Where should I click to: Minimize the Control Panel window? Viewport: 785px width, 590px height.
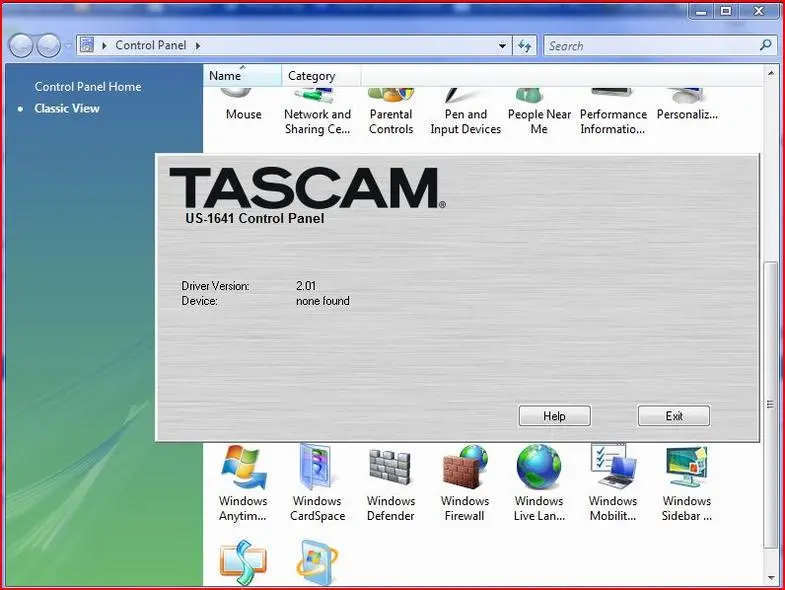(701, 11)
